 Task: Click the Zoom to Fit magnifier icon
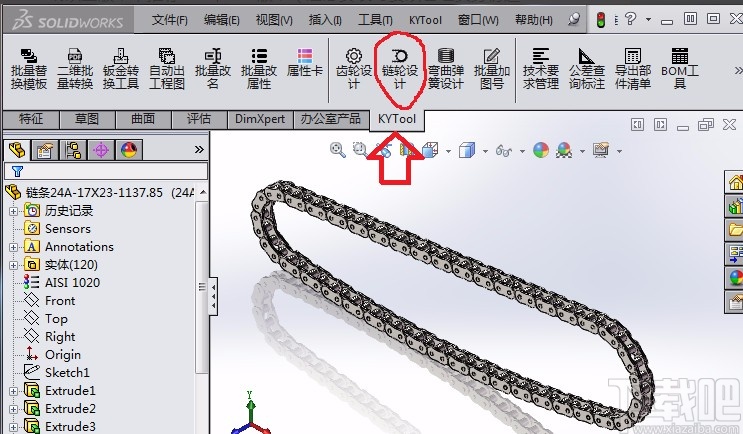(x=337, y=151)
